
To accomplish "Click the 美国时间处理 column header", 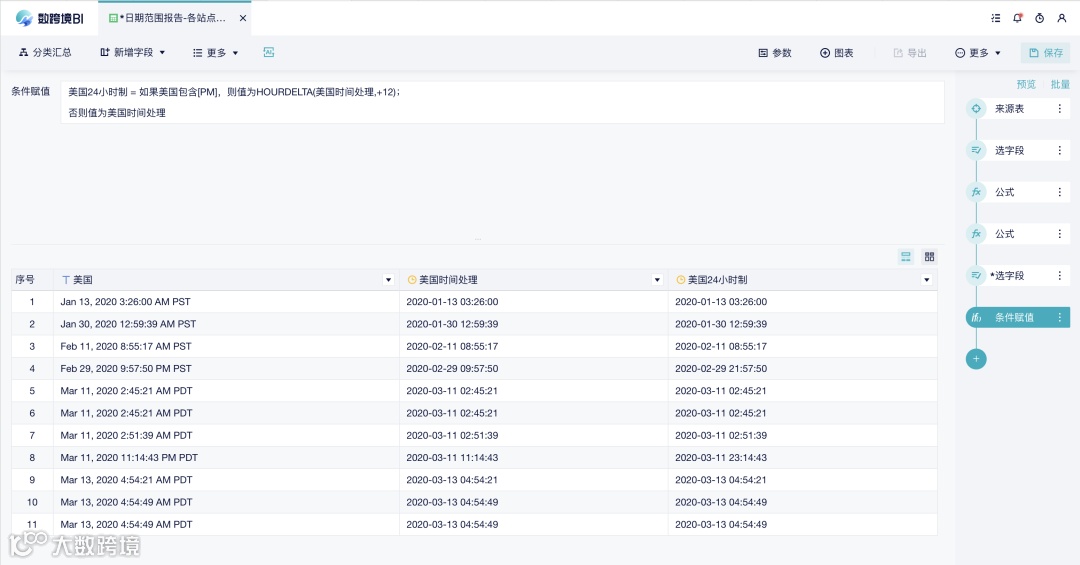I will (534, 280).
